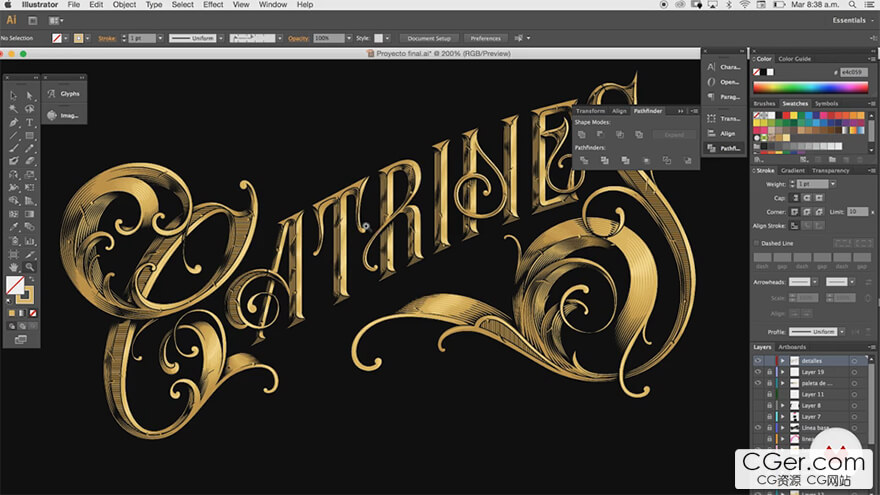The height and width of the screenshot is (495, 880).
Task: Open the Window menu
Action: 273,4
